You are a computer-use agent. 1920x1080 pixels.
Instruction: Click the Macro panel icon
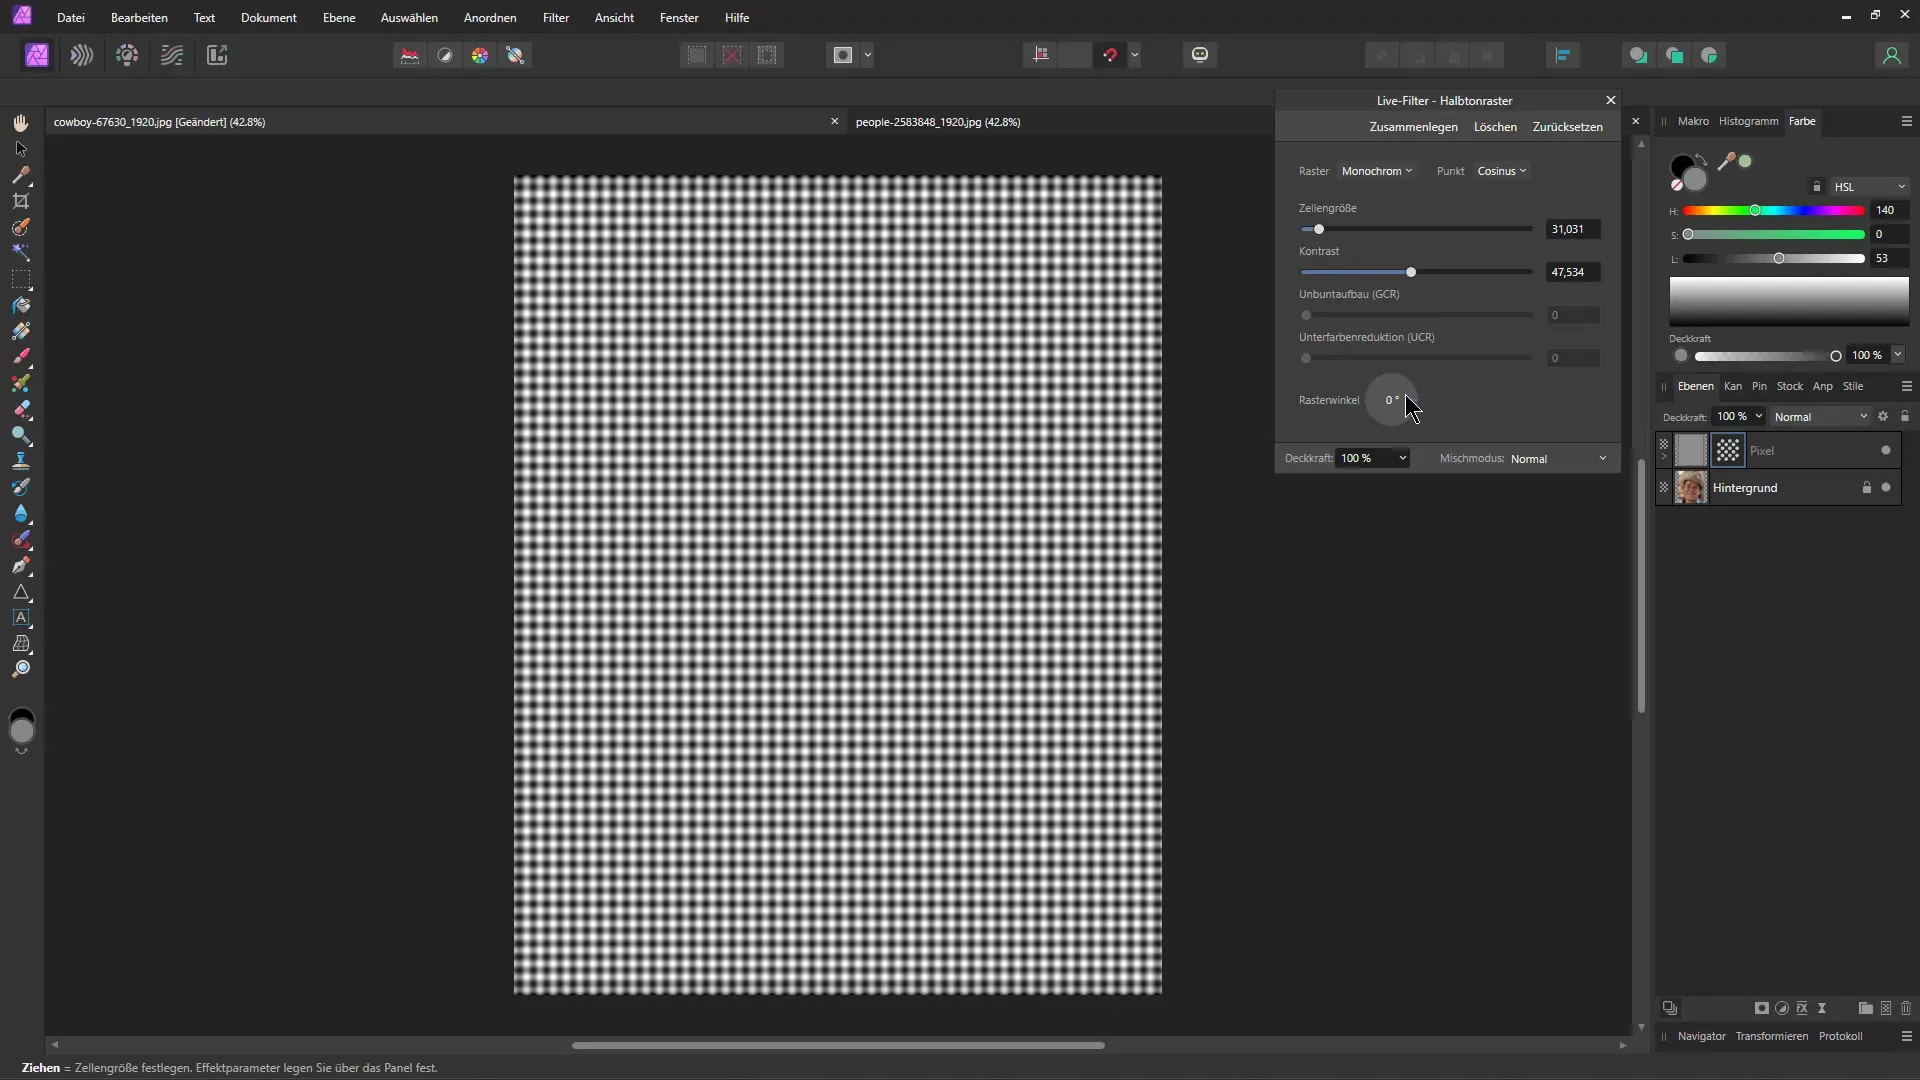click(1693, 120)
